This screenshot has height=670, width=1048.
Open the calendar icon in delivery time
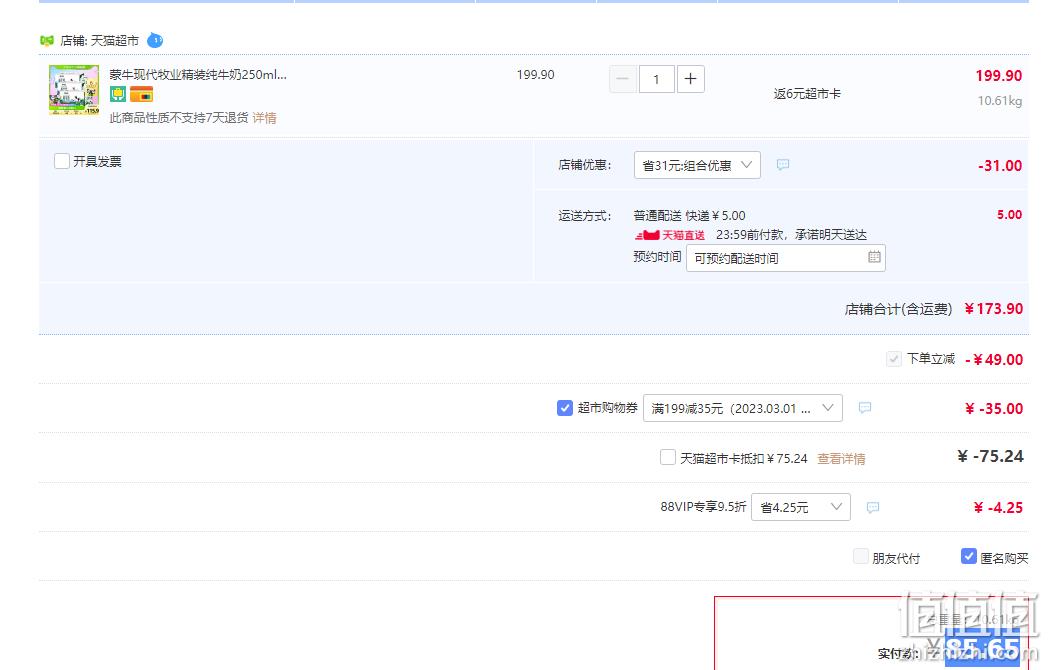click(874, 257)
